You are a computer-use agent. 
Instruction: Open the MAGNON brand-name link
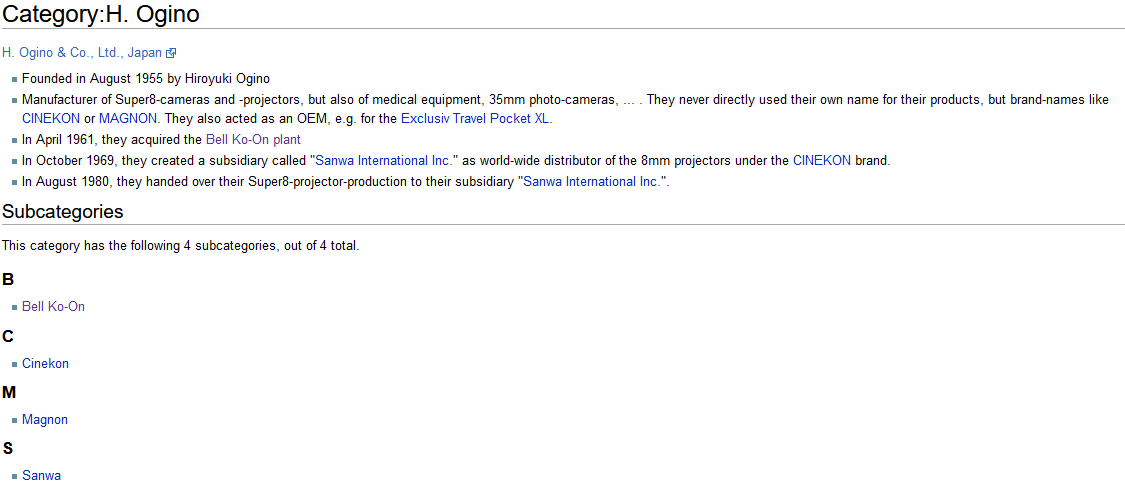[x=127, y=118]
